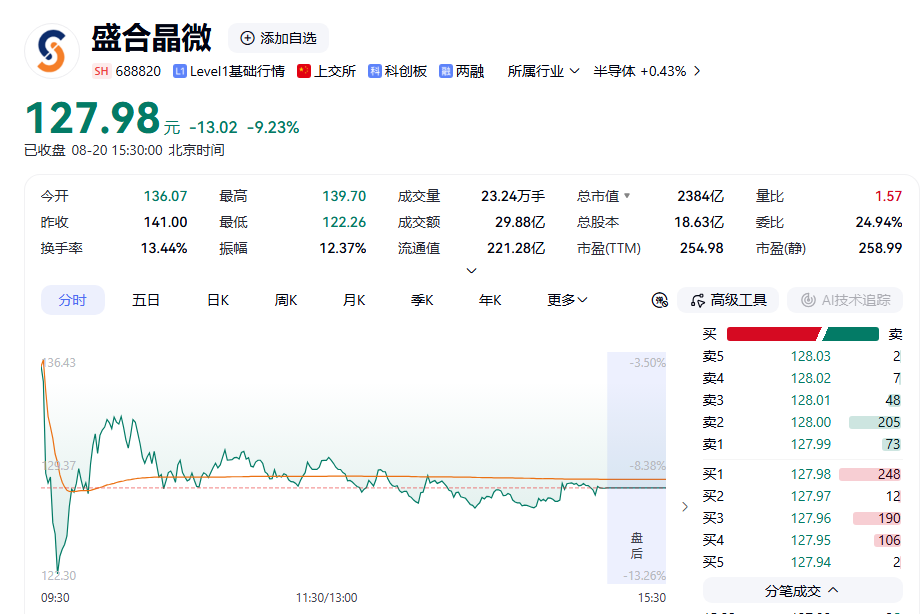This screenshot has width=924, height=614.
Task: Click the 买1 row price 127.98
Action: pyautogui.click(x=811, y=474)
